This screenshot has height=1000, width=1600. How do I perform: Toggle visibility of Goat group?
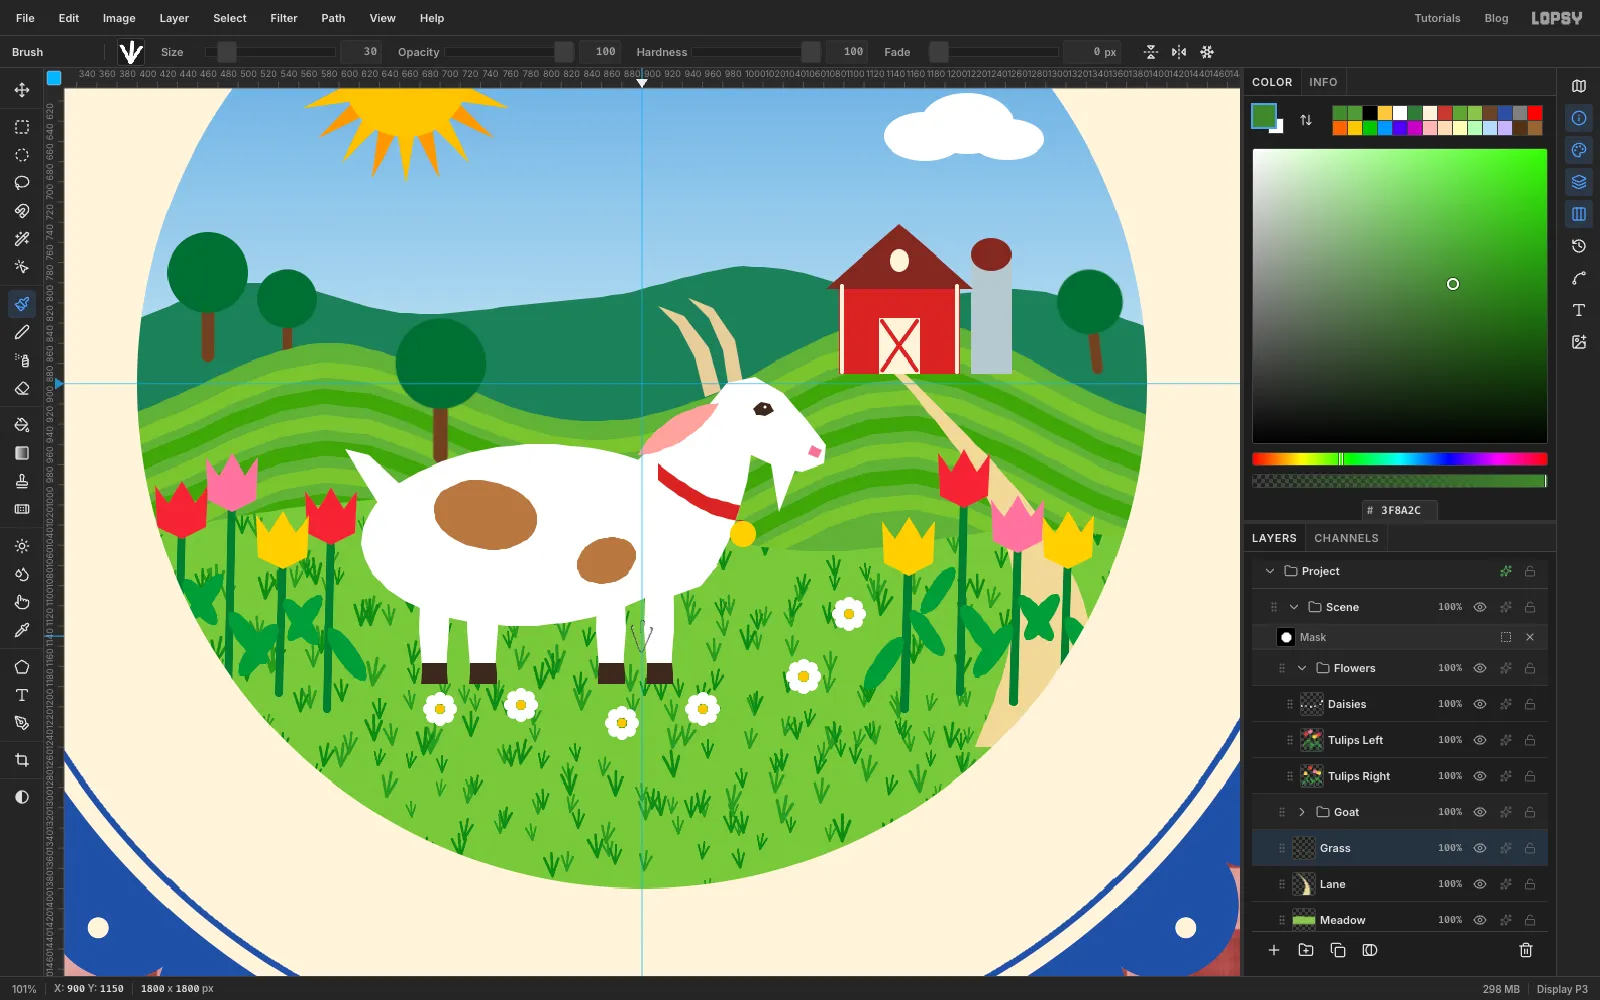click(1480, 812)
